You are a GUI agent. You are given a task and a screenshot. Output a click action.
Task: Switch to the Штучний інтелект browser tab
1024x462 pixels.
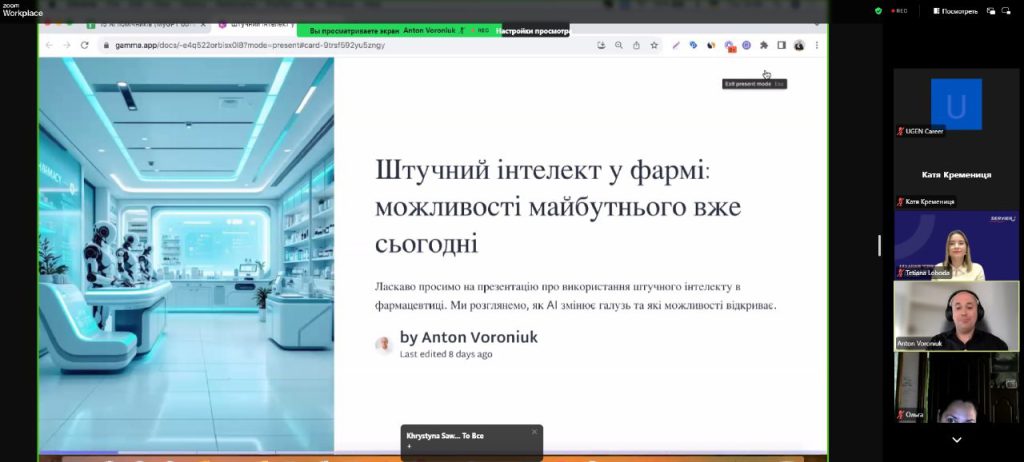click(255, 24)
